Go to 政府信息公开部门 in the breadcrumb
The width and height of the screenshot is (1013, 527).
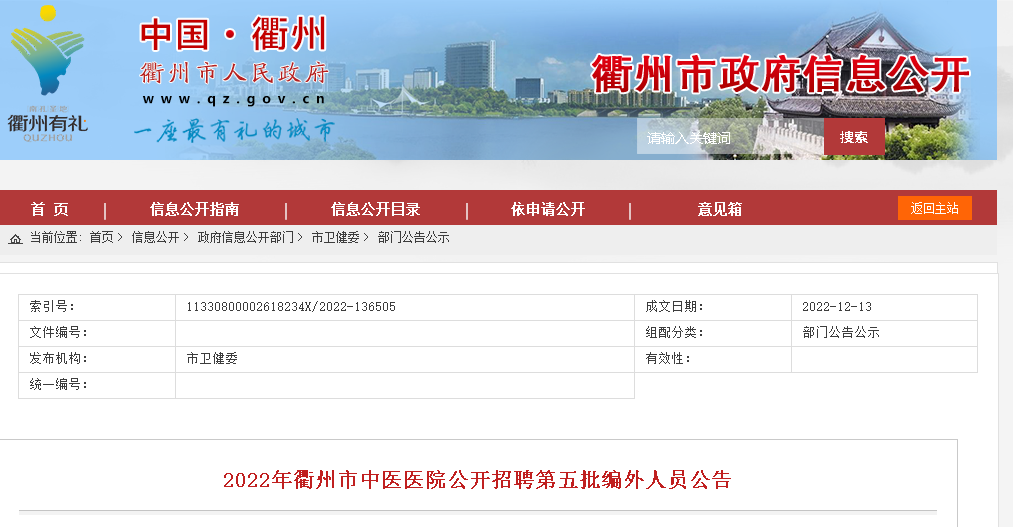[x=245, y=238]
